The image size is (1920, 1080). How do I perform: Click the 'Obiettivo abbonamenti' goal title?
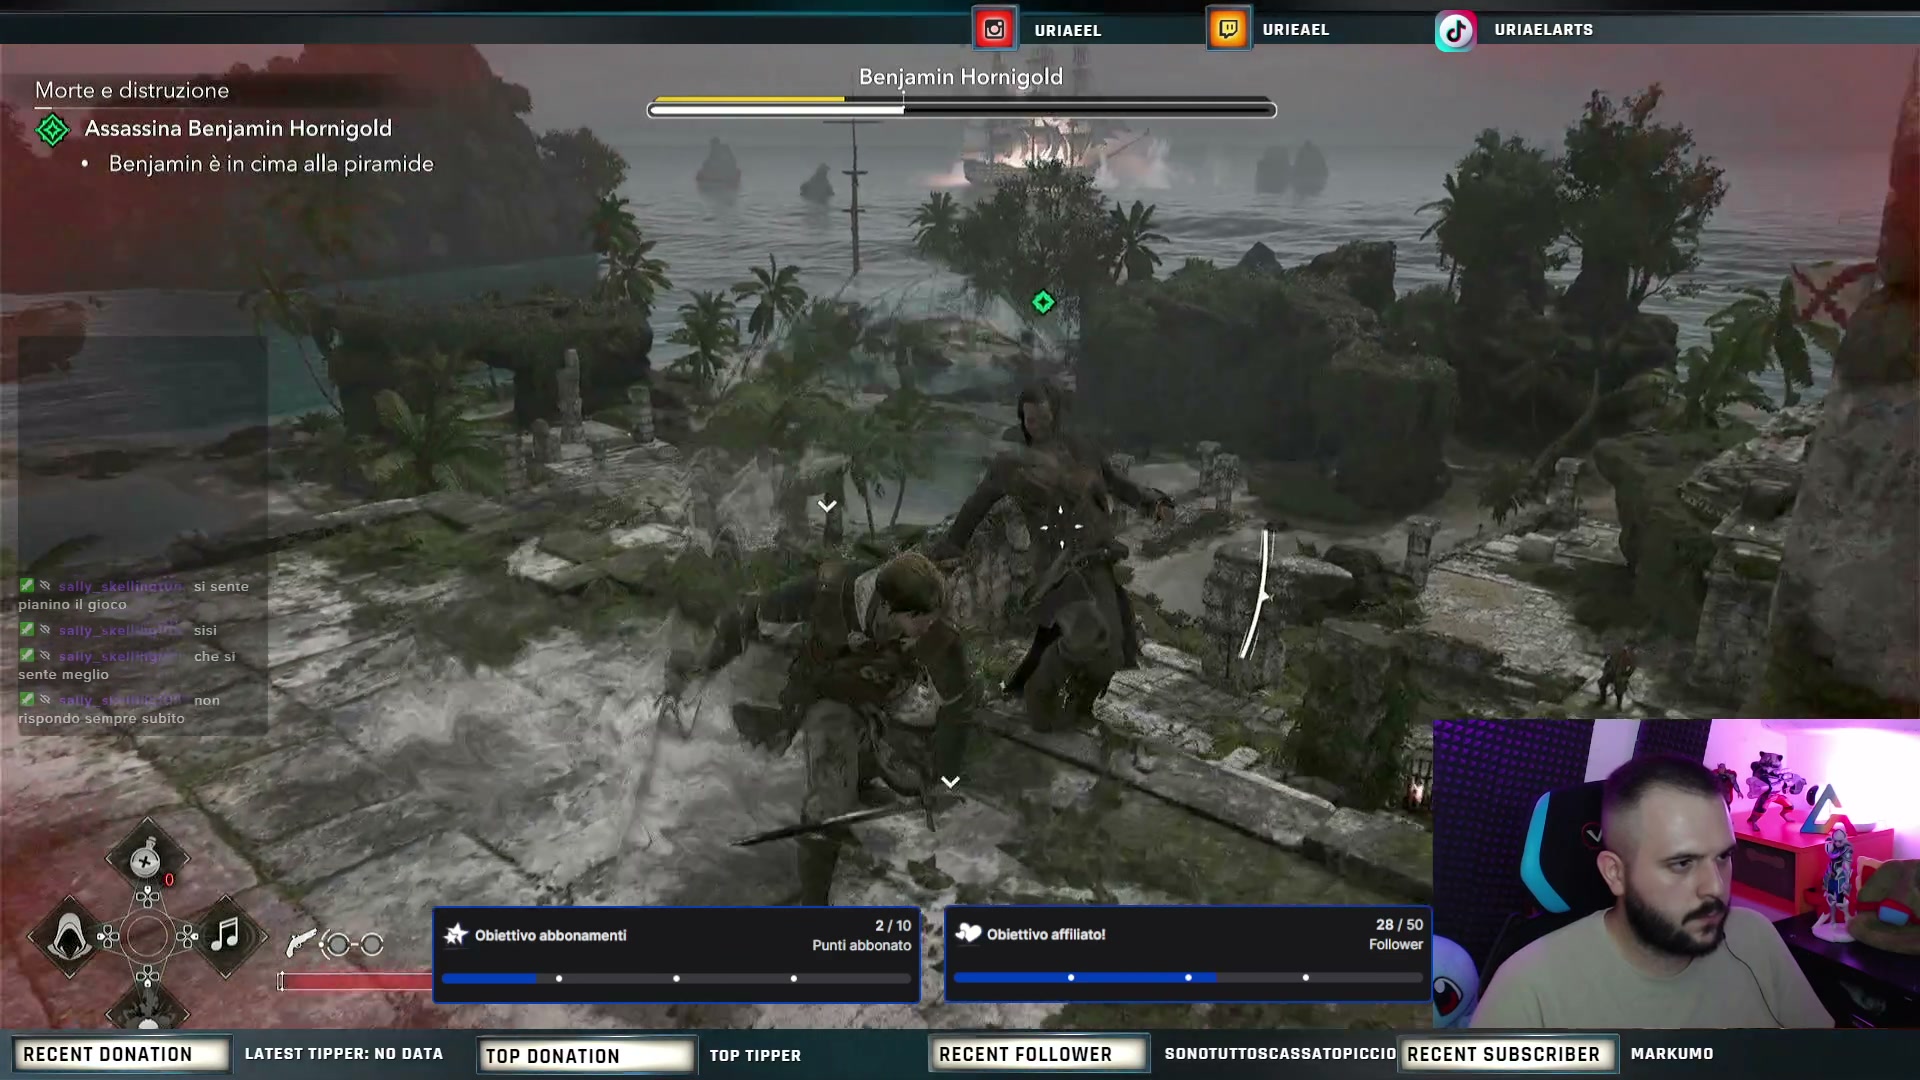tap(551, 935)
